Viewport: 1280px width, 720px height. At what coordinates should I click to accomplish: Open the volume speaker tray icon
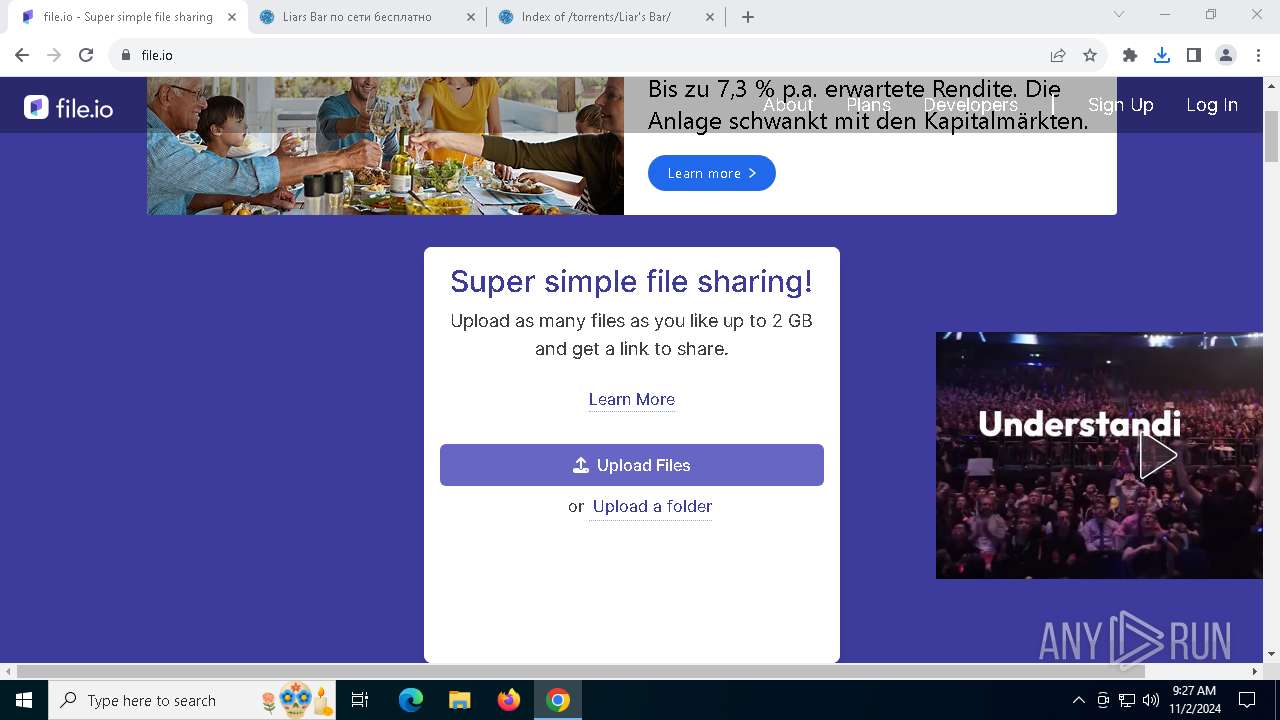(x=1150, y=700)
